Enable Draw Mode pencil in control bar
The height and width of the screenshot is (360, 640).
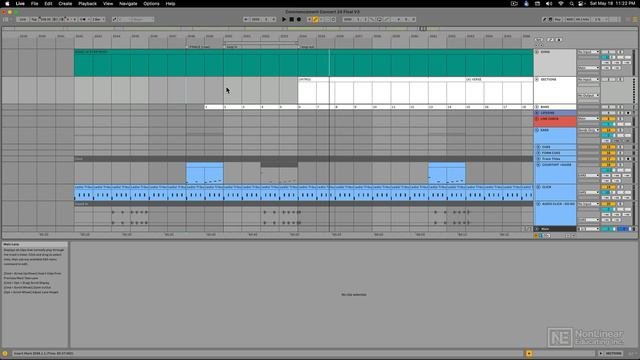[x=544, y=19]
